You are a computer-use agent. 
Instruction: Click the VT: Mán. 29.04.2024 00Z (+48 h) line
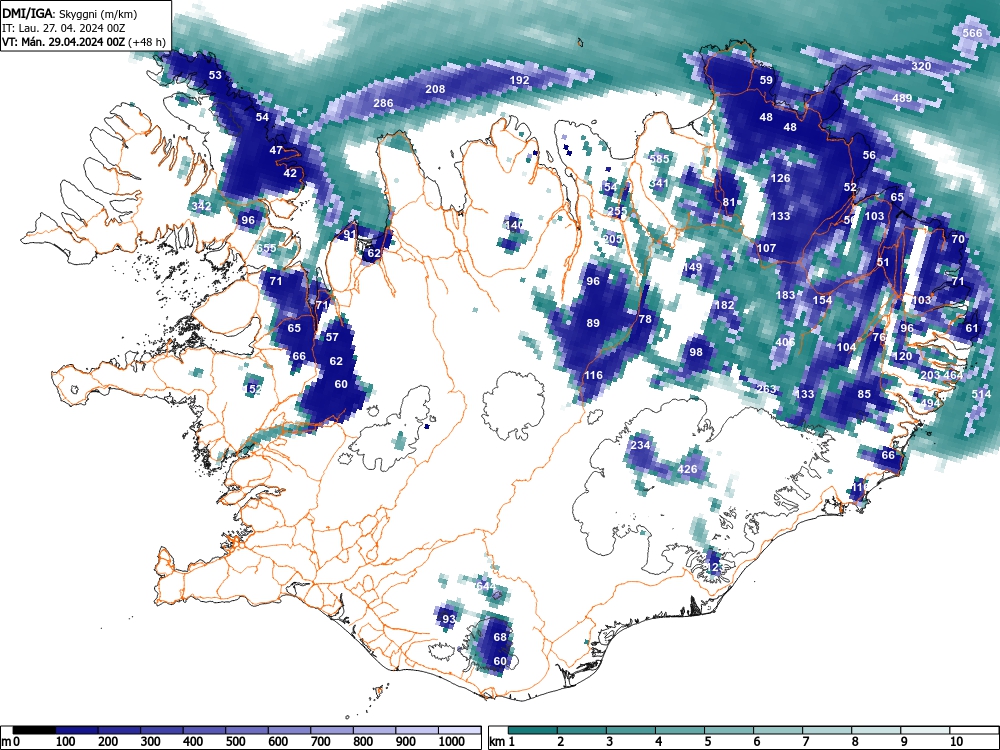(84, 42)
